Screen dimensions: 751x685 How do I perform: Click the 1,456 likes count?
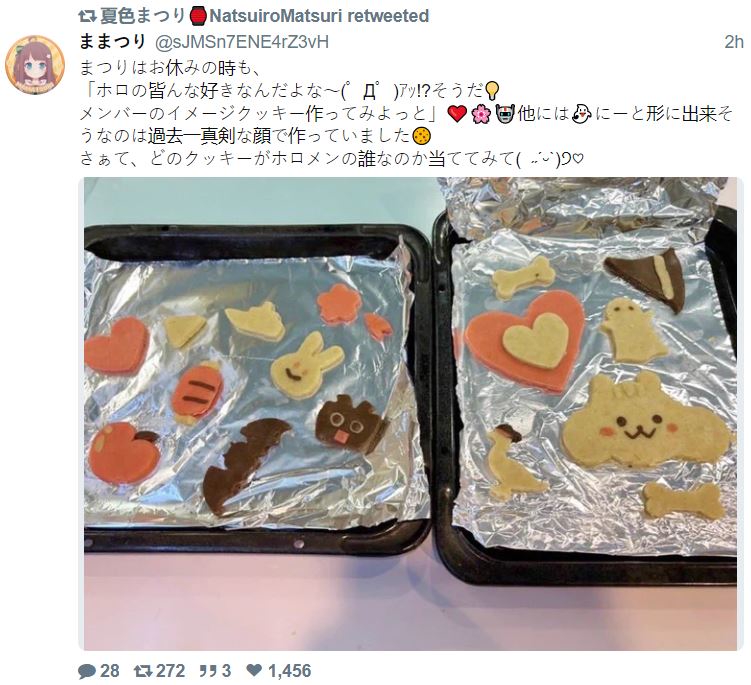pos(290,671)
